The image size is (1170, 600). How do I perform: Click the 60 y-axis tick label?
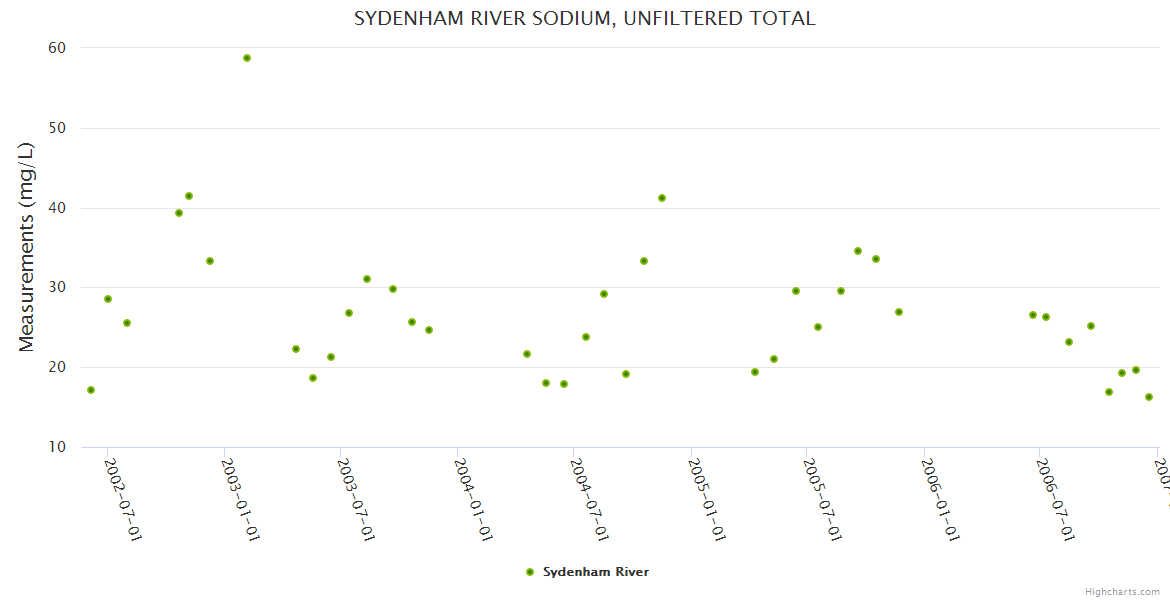[x=56, y=48]
